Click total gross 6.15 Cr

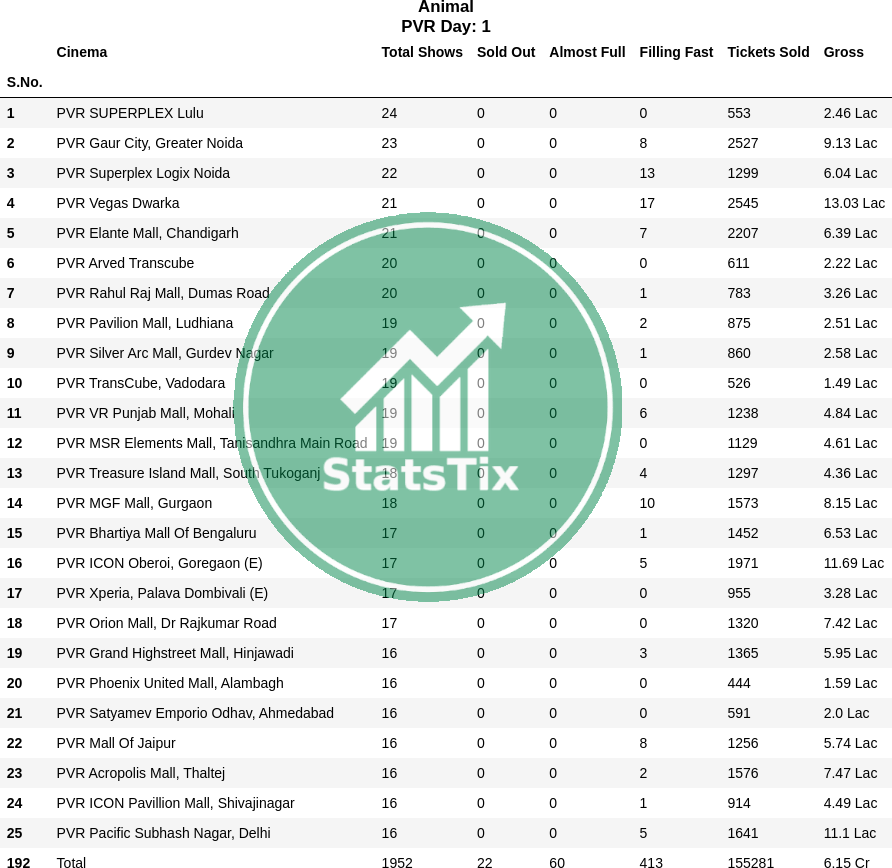point(845,863)
